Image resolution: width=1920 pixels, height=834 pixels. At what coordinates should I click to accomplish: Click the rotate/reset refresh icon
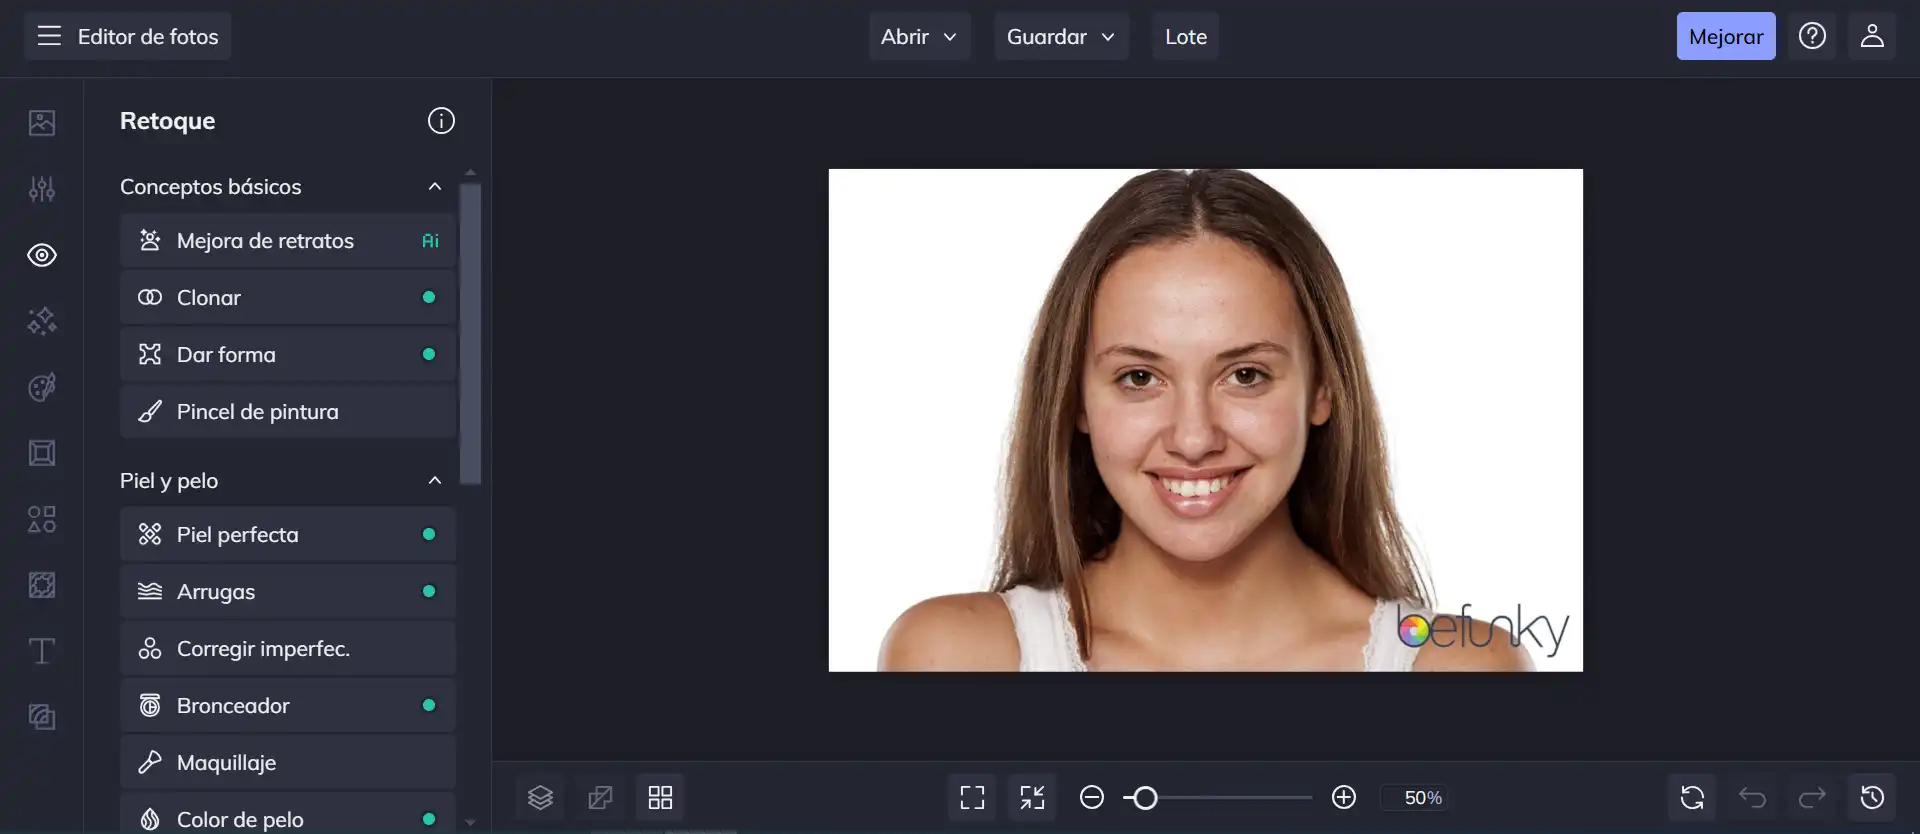coord(1692,798)
